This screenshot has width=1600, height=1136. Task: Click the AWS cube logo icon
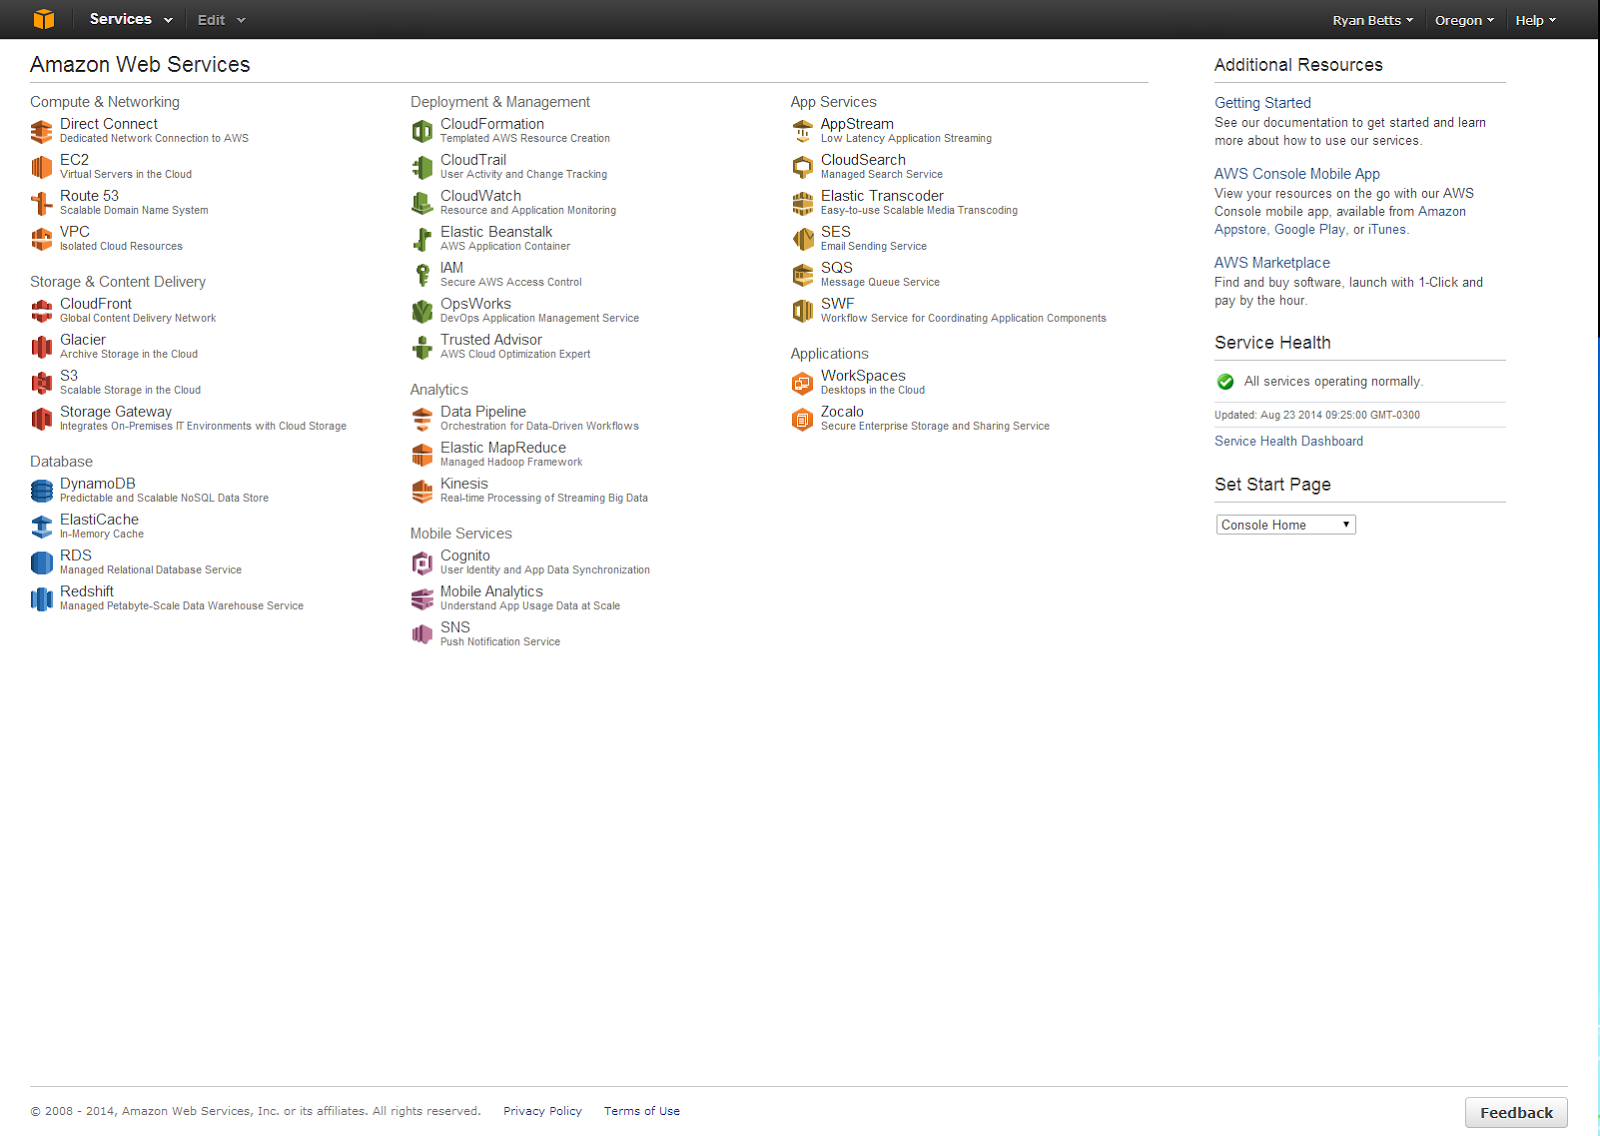point(44,19)
